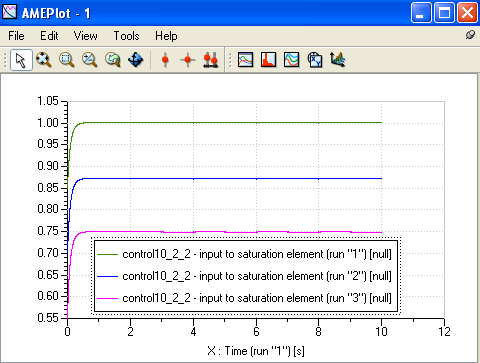Image resolution: width=480 pixels, height=363 pixels.
Task: Click the multi-curve wave plot icon
Action: (292, 60)
